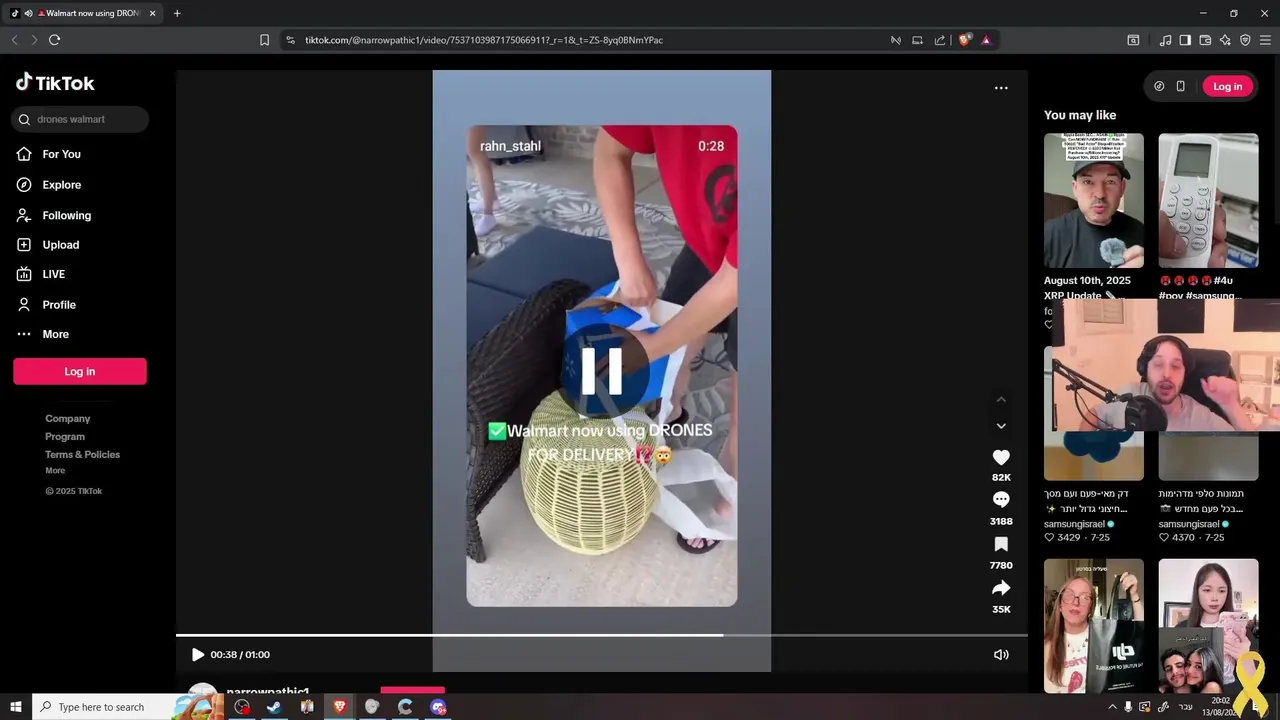Pause the video via the center overlay
The image size is (1280, 720).
(602, 371)
